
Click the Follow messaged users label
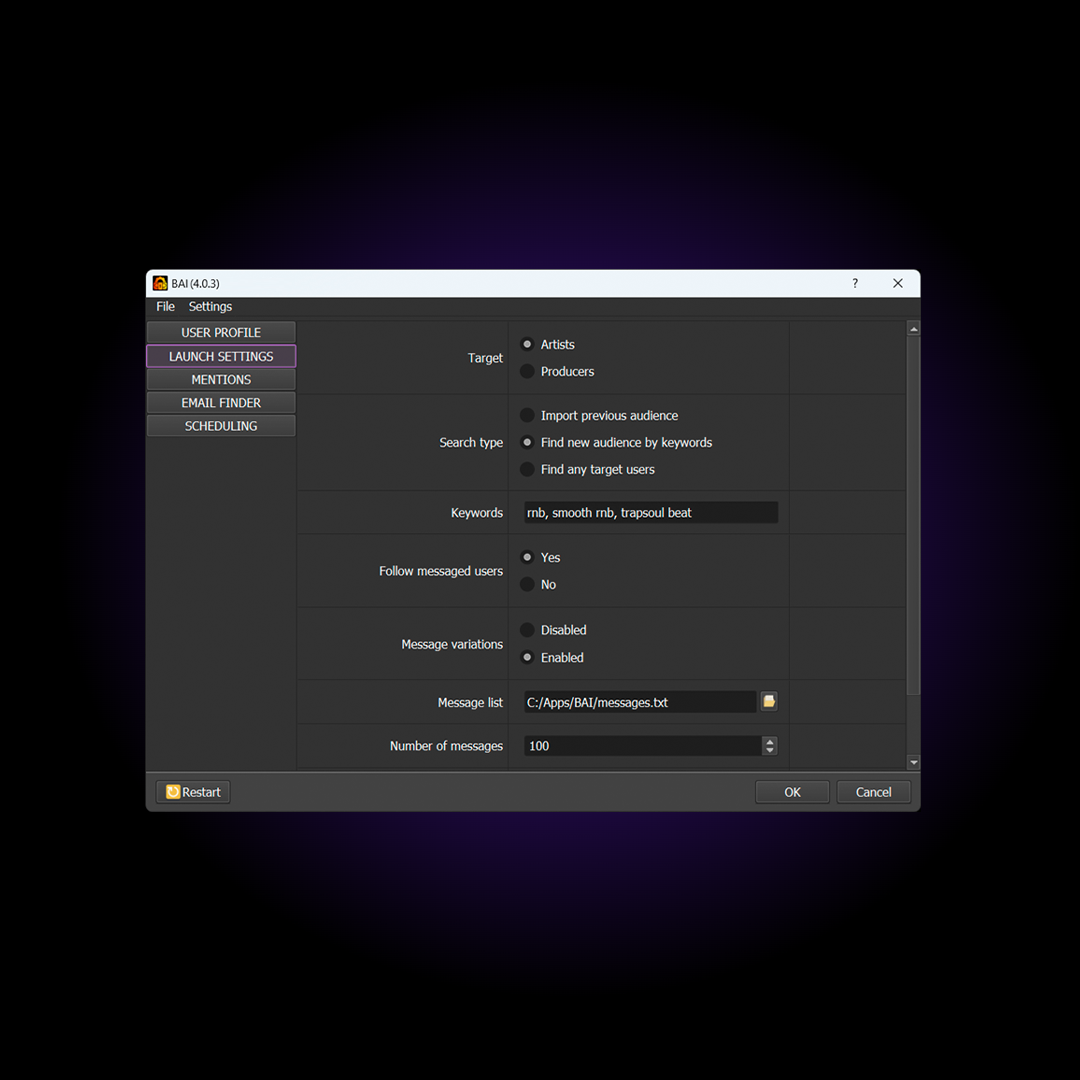click(x=441, y=571)
